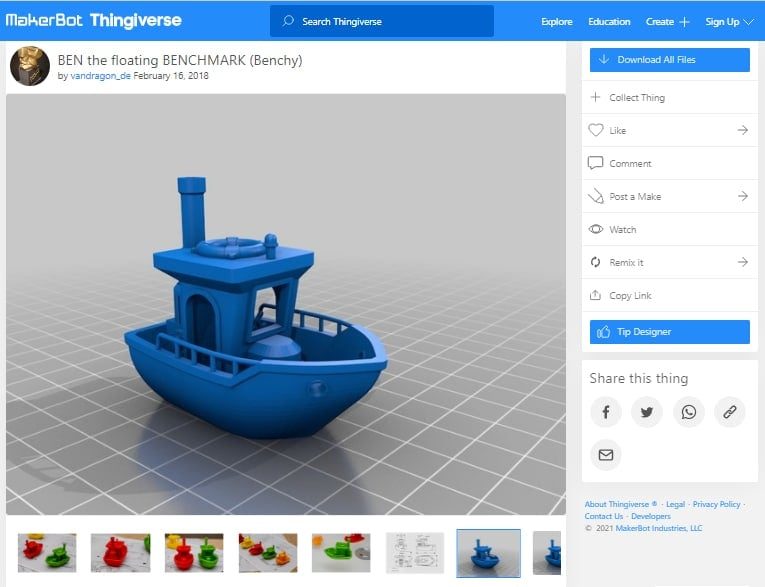Open the vandragon_de profile link

point(101,76)
